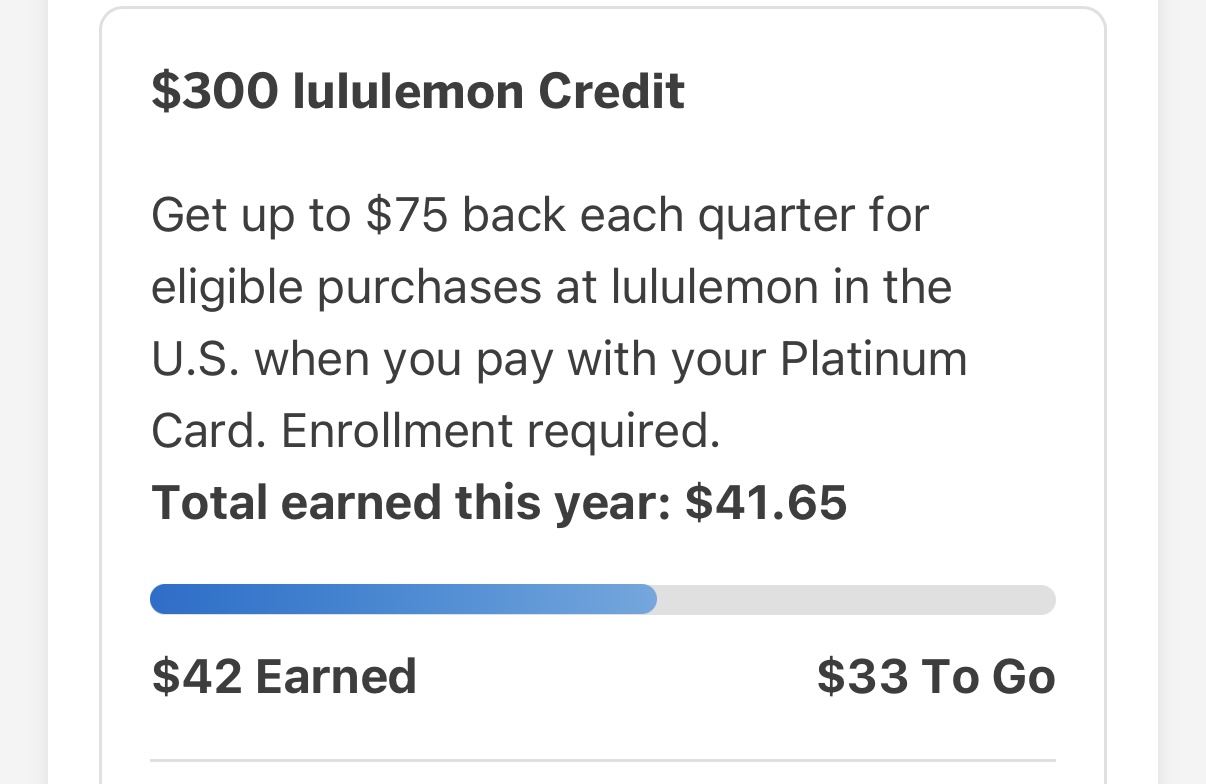This screenshot has height=784, width=1206.
Task: Tap "Get up to" at the description start
Action: (250, 216)
